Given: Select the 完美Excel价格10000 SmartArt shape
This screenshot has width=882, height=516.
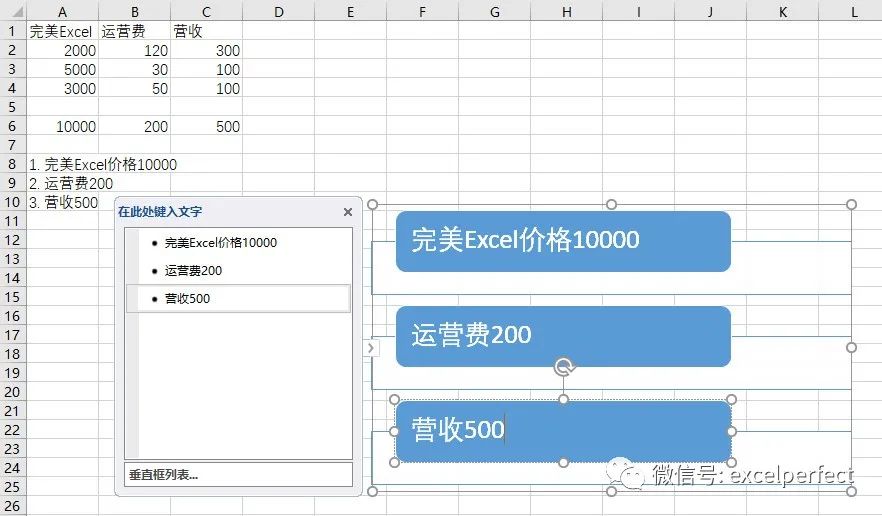Looking at the screenshot, I should (563, 241).
